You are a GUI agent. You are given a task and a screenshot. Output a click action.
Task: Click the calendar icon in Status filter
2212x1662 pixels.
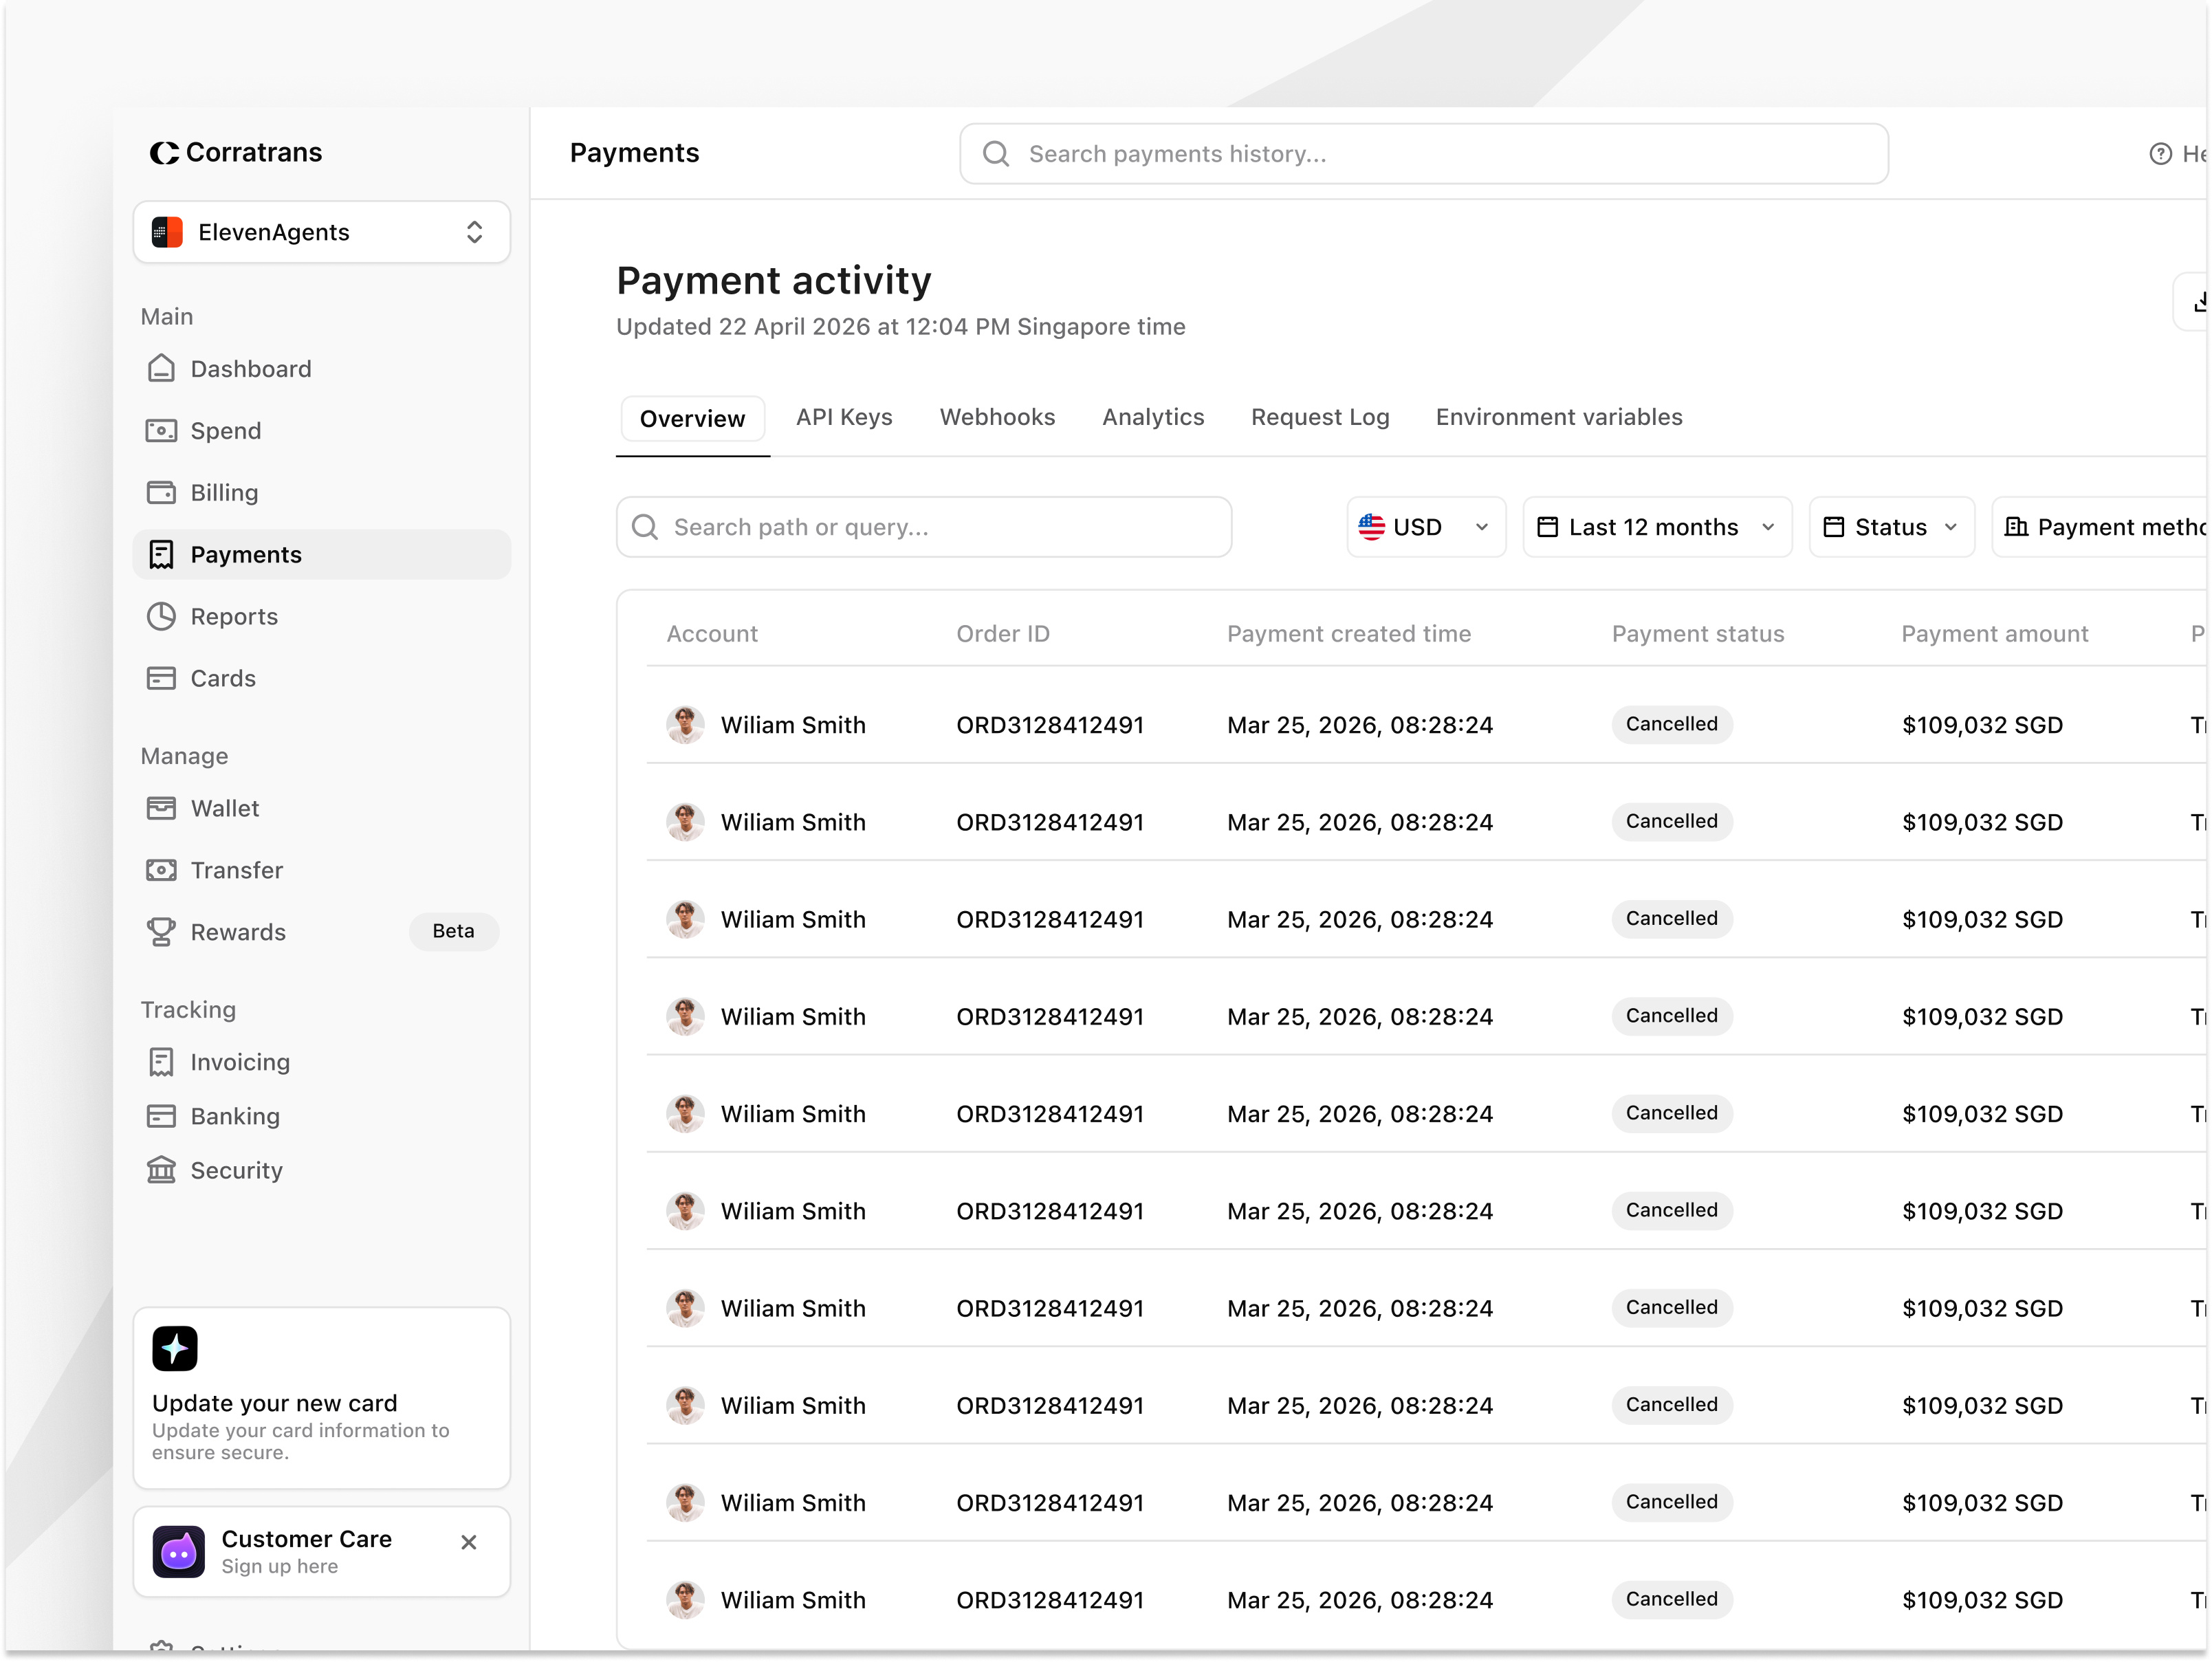(x=1834, y=527)
